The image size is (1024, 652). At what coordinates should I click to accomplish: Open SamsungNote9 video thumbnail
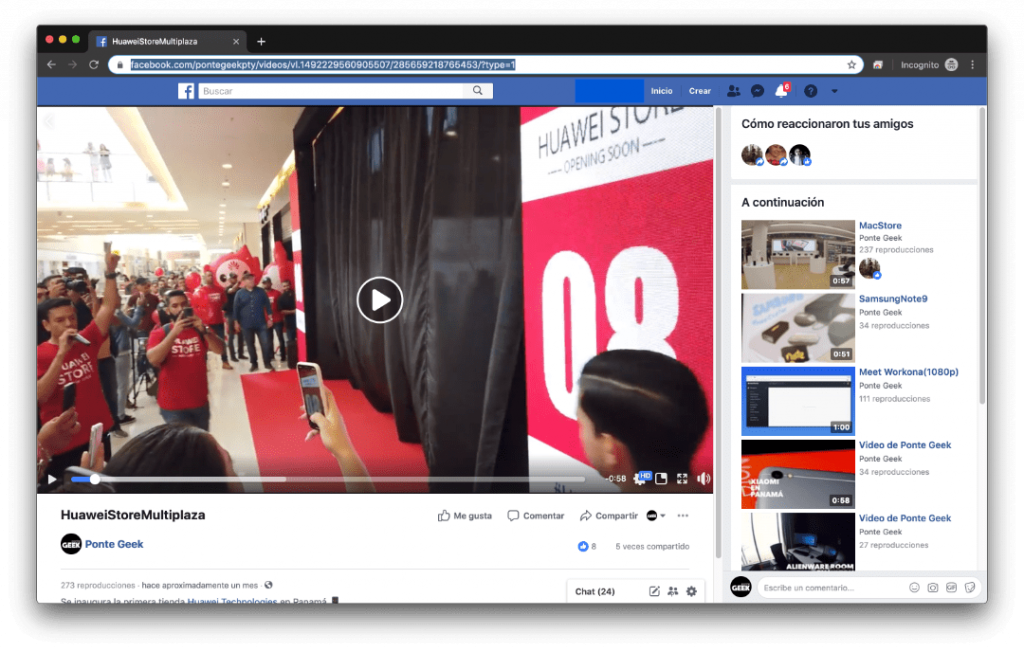(797, 327)
